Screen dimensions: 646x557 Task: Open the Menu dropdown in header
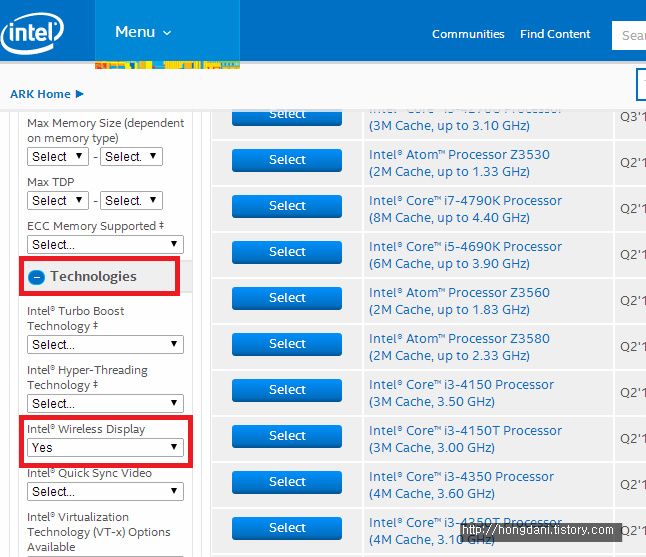pos(143,32)
